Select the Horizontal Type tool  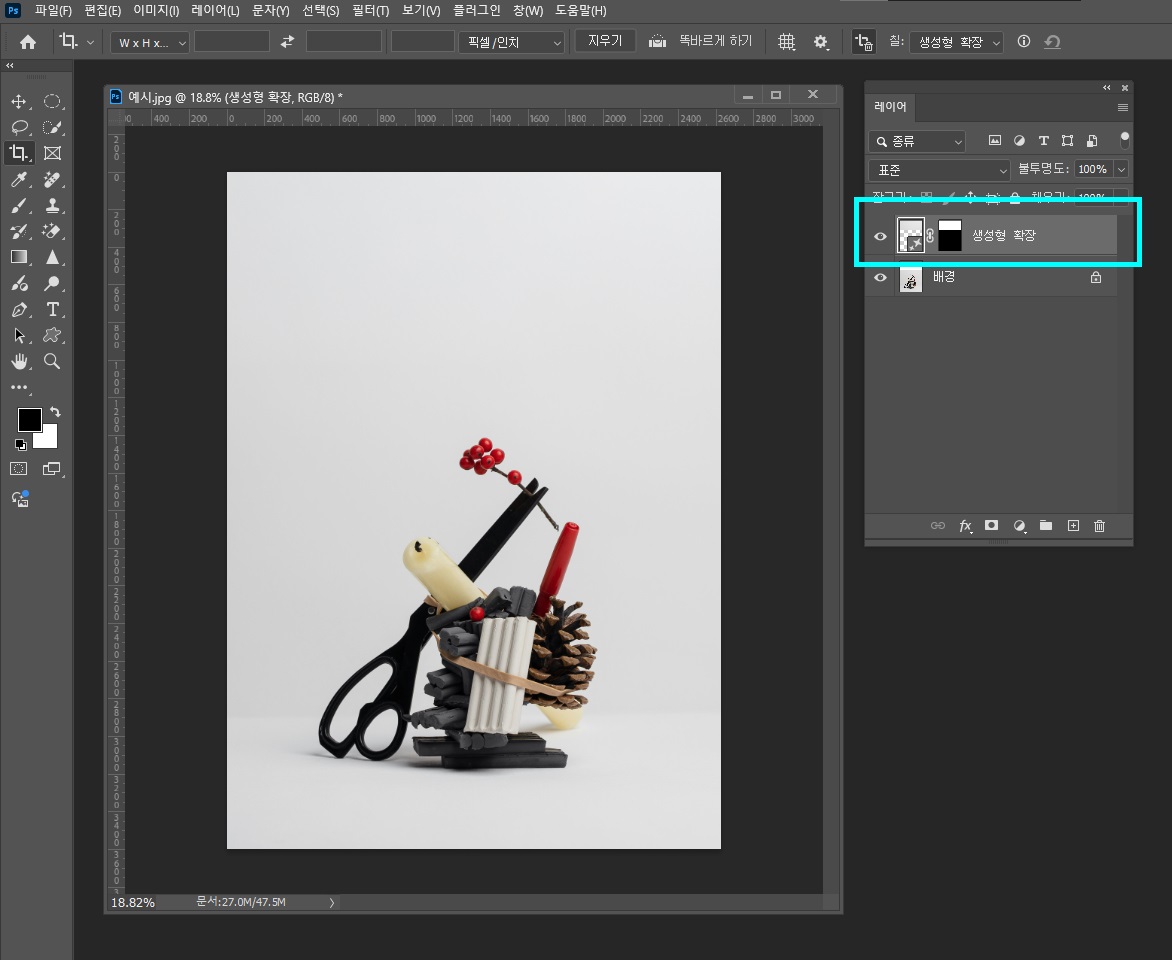pos(52,310)
